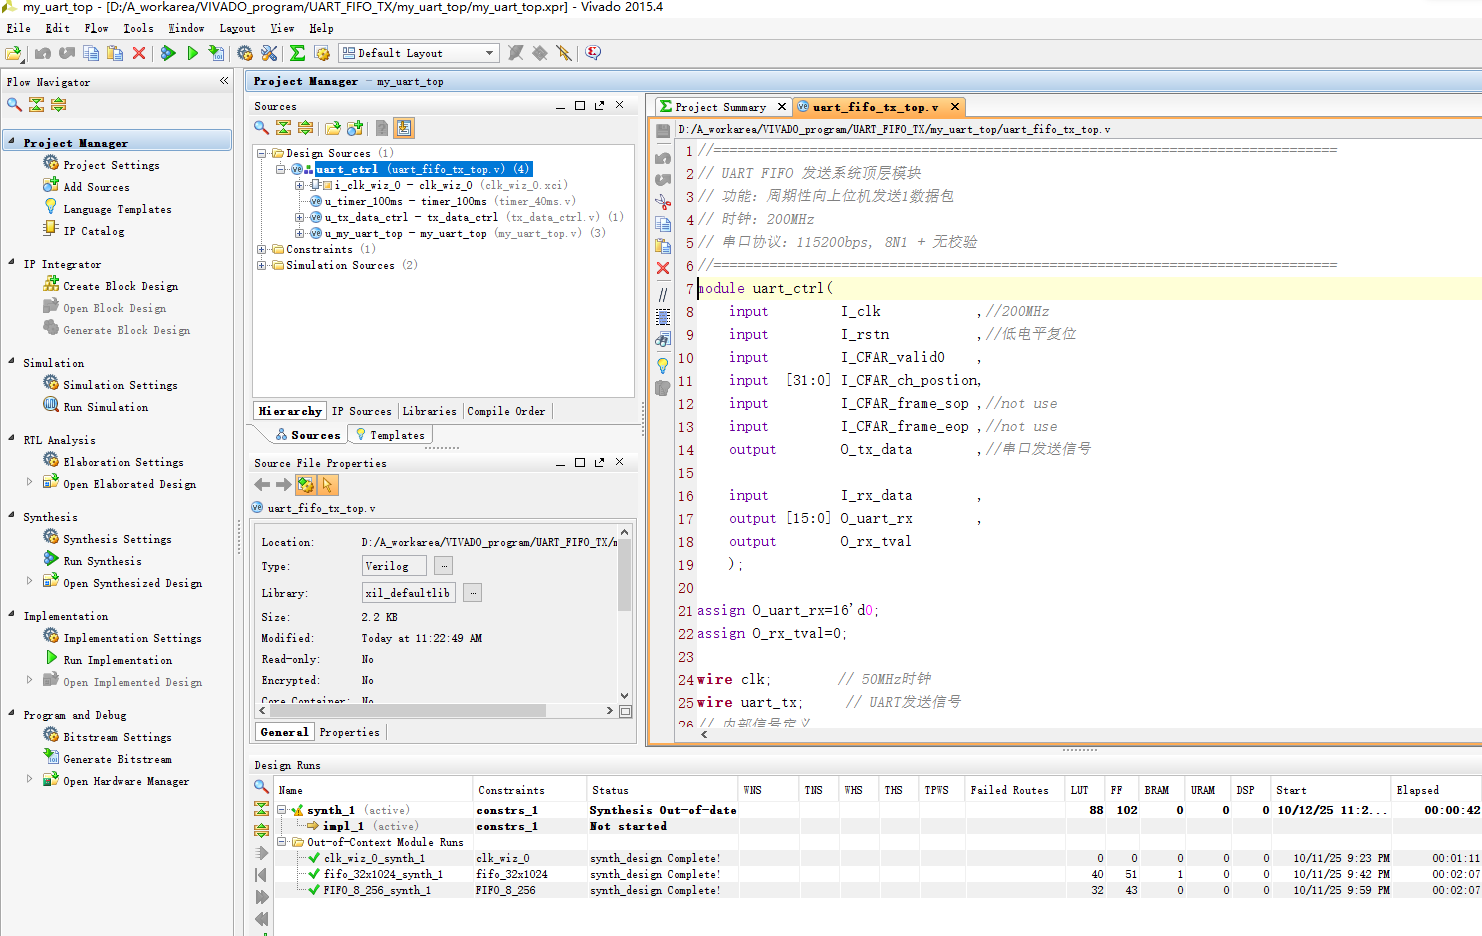Click Collapse All icon in Flow Navigator
Viewport: 1482px width, 936px height.
(x=36, y=104)
